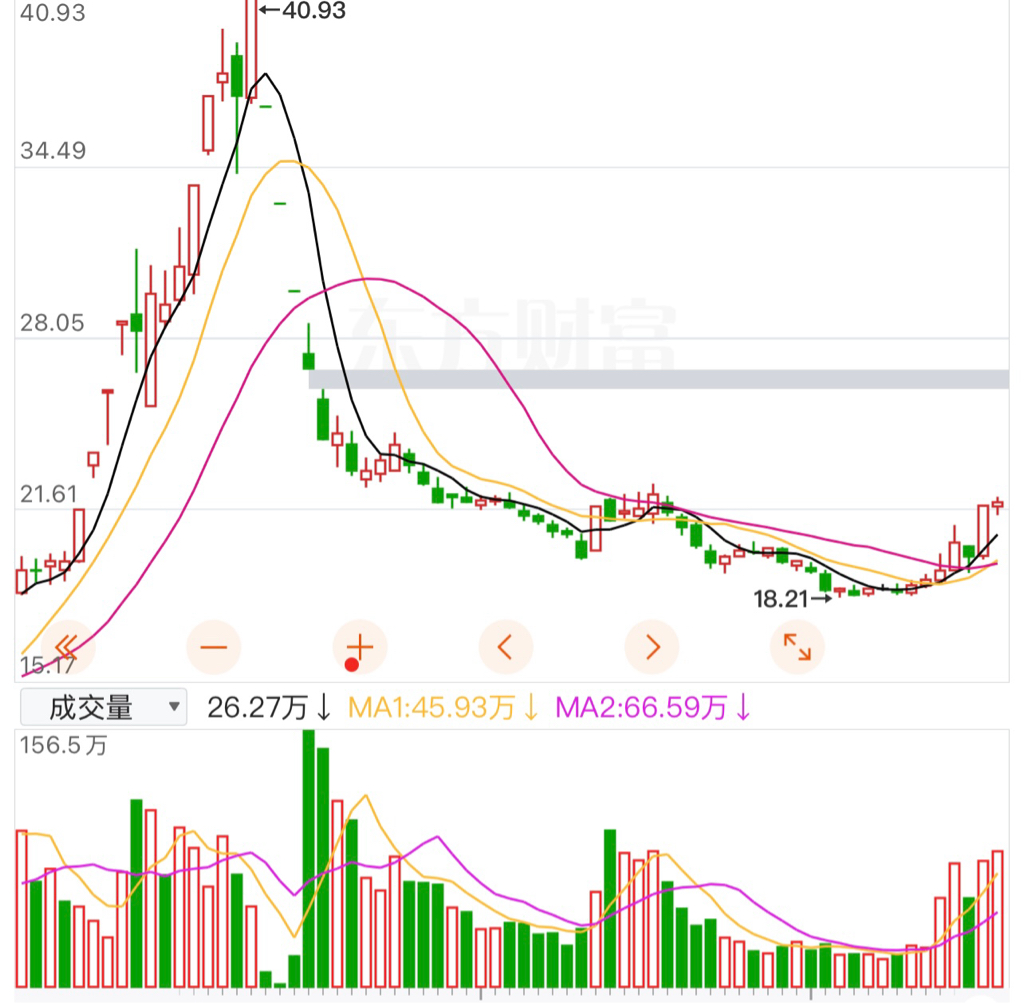Screen dimensions: 1024x1003
Task: Click the MA2:66.59万 volume average label
Action: (652, 707)
